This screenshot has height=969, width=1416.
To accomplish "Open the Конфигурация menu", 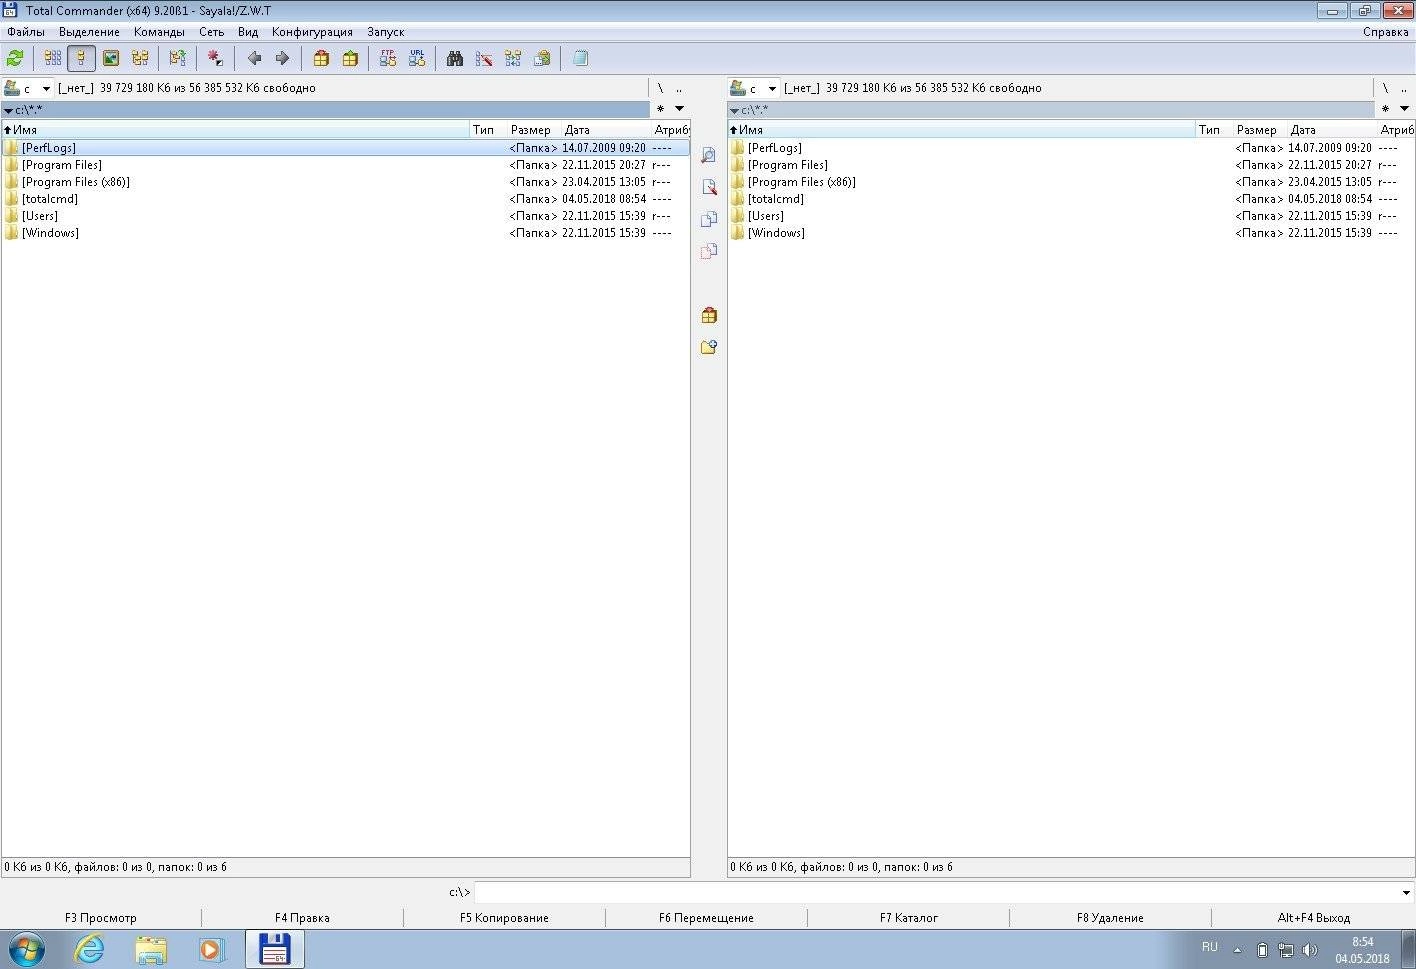I will 312,32.
